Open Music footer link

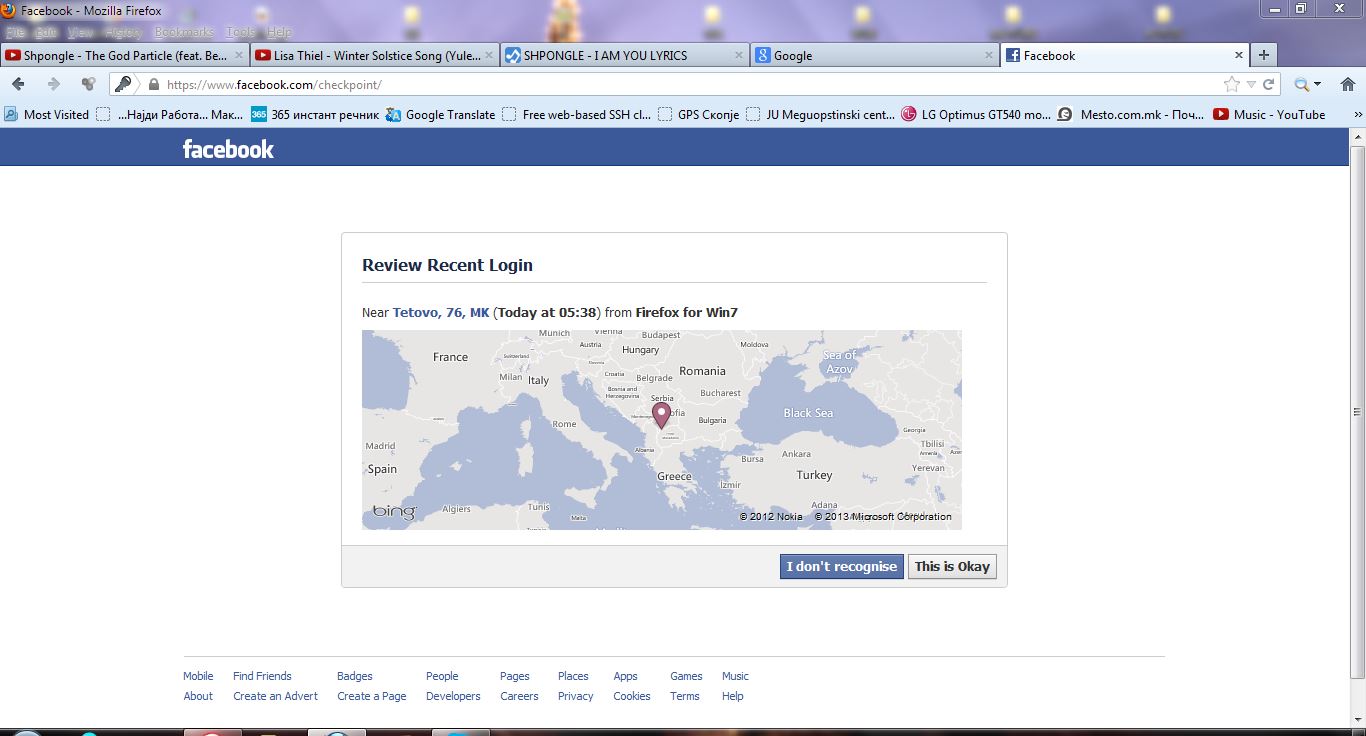(735, 676)
